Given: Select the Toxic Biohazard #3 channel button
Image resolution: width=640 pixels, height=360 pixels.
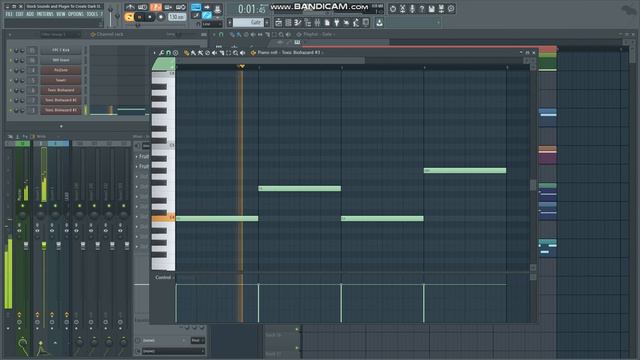Looking at the screenshot, I should click(x=60, y=110).
